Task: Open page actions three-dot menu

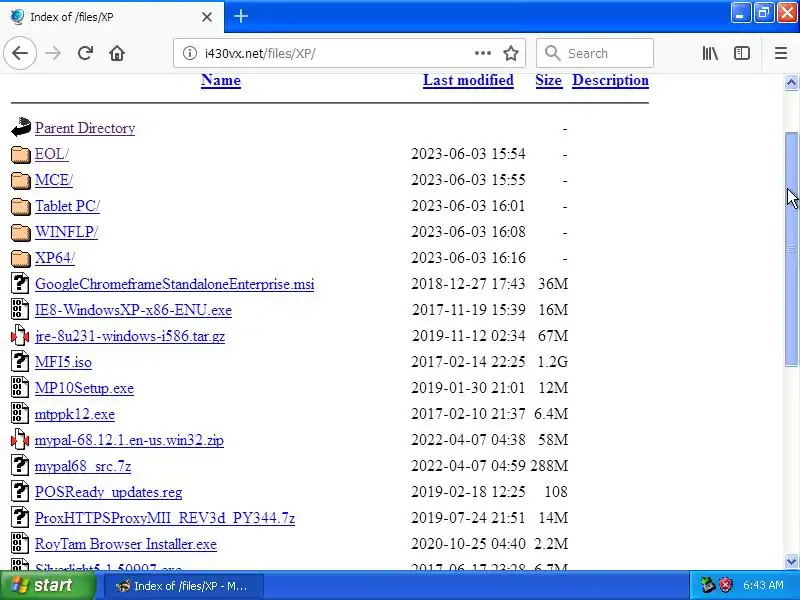Action: tap(483, 53)
